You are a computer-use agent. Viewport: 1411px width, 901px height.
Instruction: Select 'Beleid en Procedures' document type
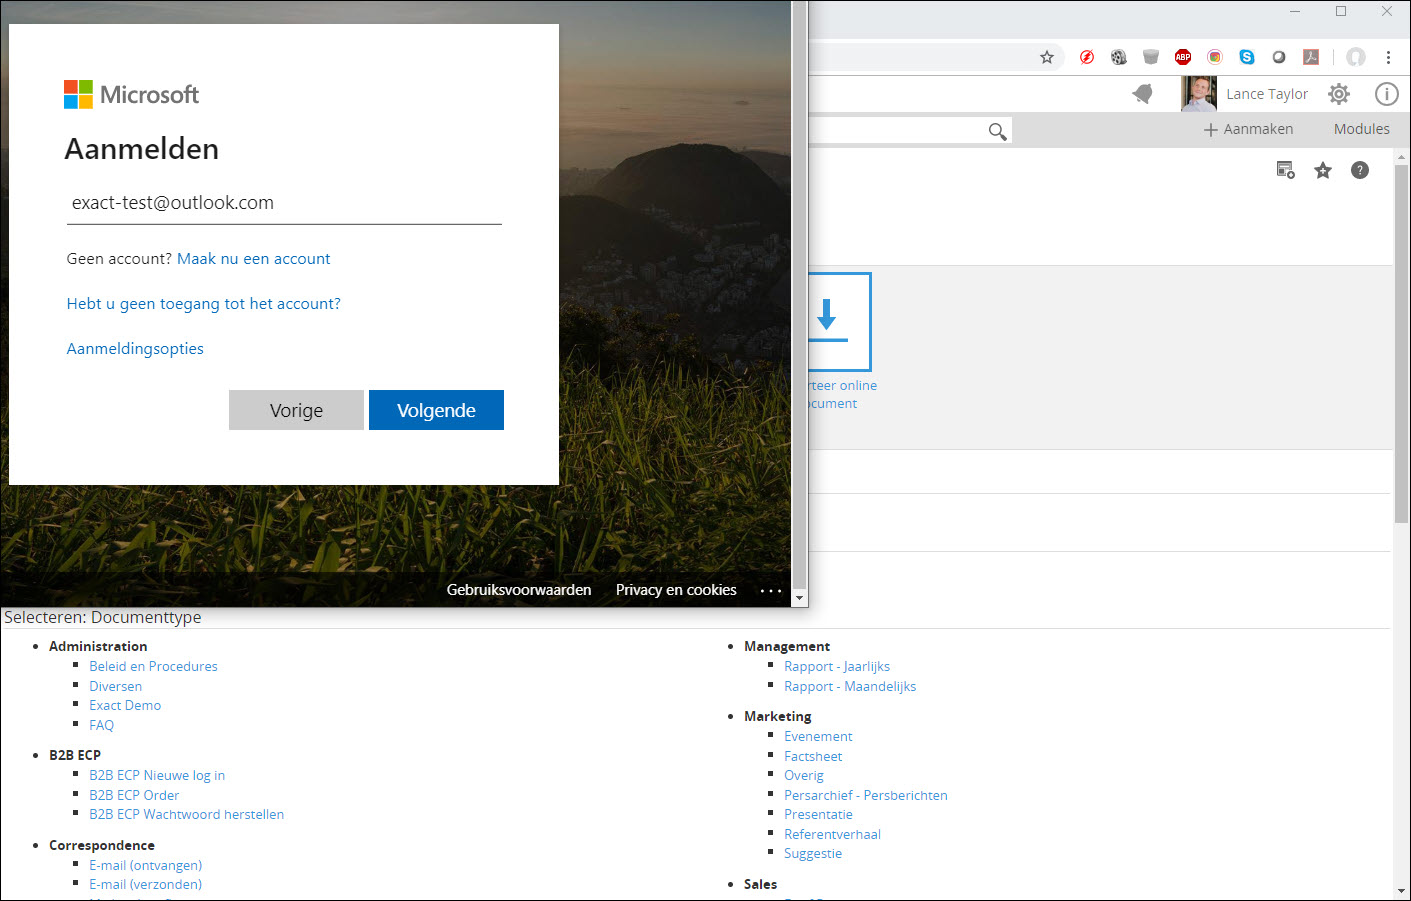pos(153,667)
